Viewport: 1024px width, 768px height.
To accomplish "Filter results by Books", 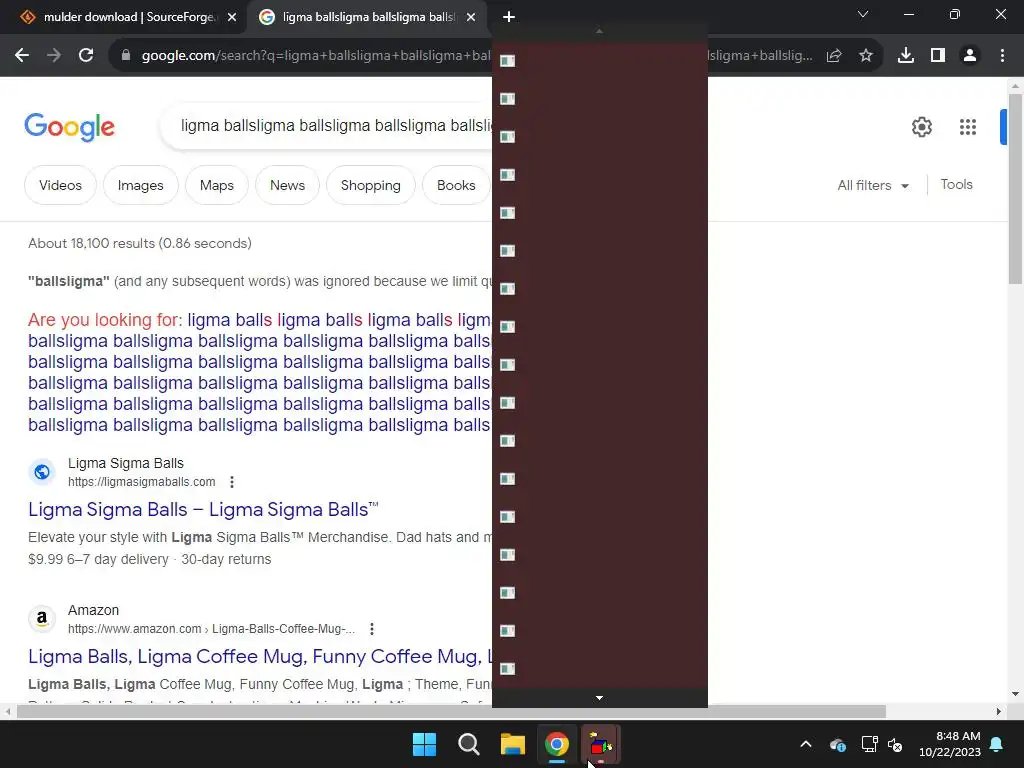I will click(456, 185).
